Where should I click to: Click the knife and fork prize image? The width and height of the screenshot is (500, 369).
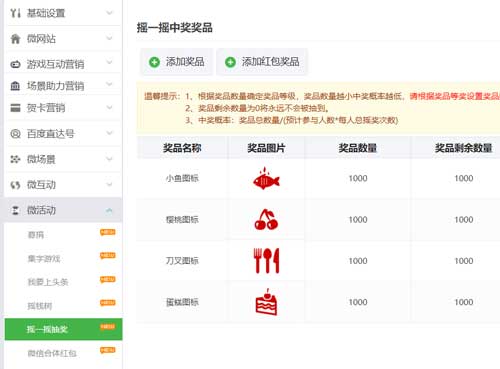click(266, 261)
